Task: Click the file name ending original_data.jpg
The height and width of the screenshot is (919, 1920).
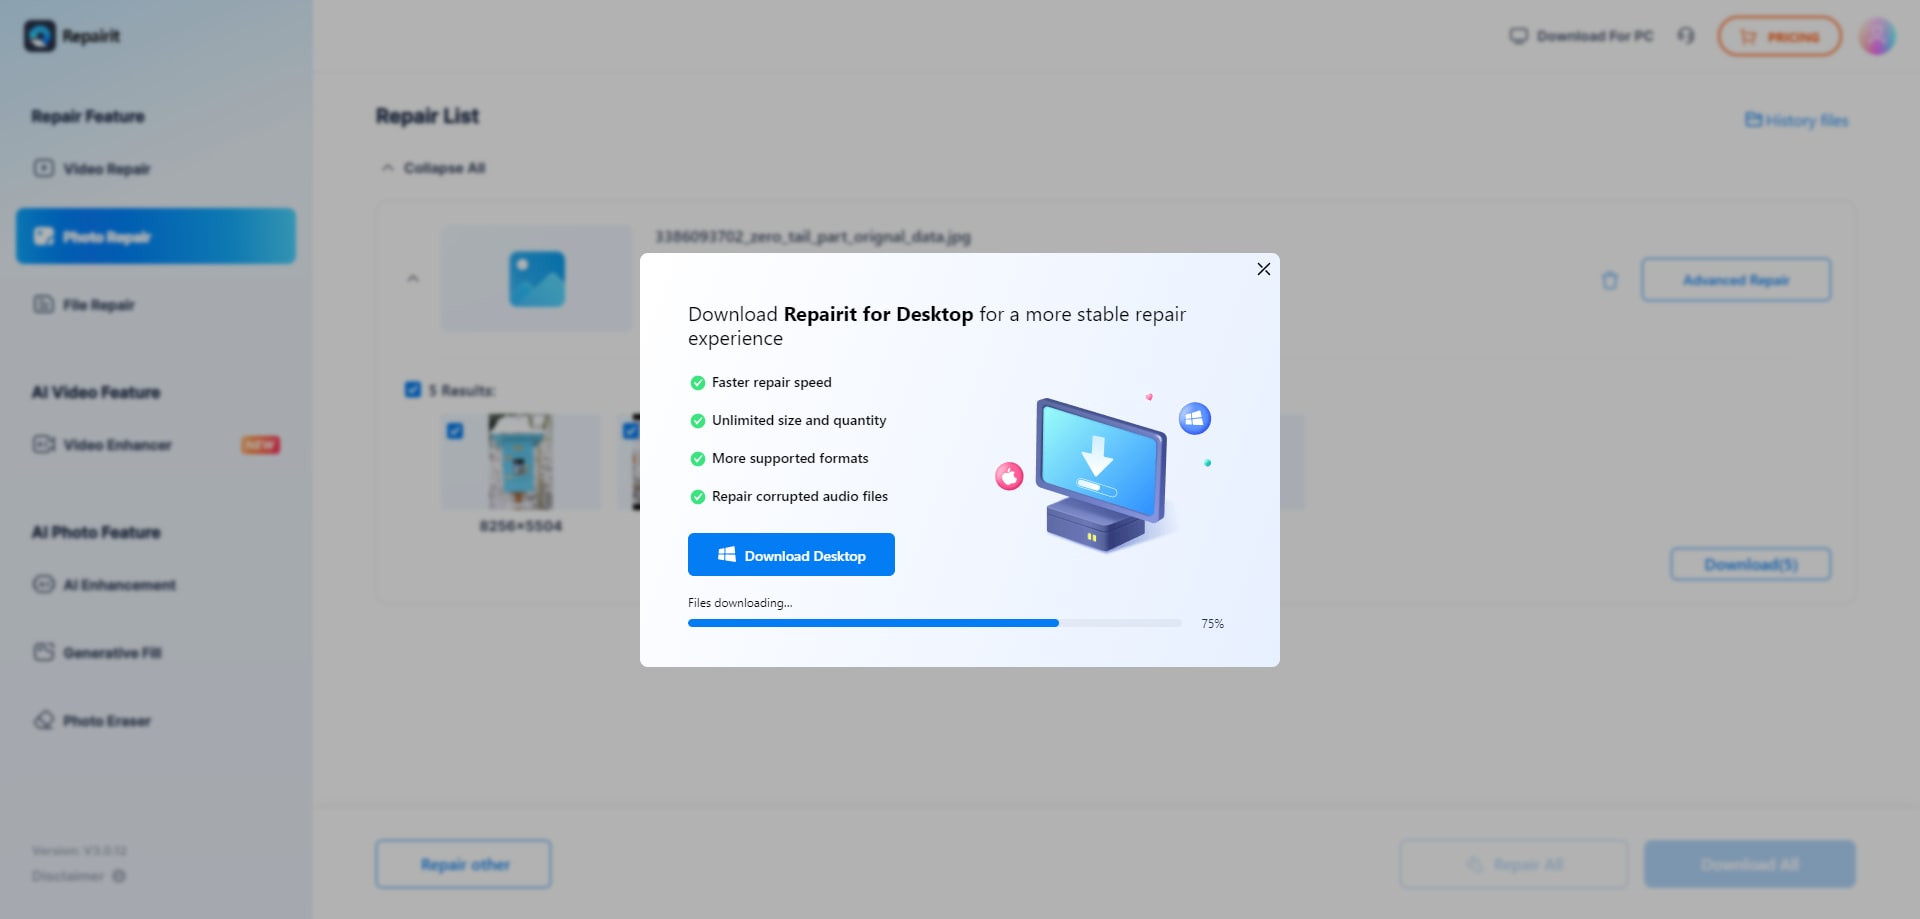Action: pos(813,237)
